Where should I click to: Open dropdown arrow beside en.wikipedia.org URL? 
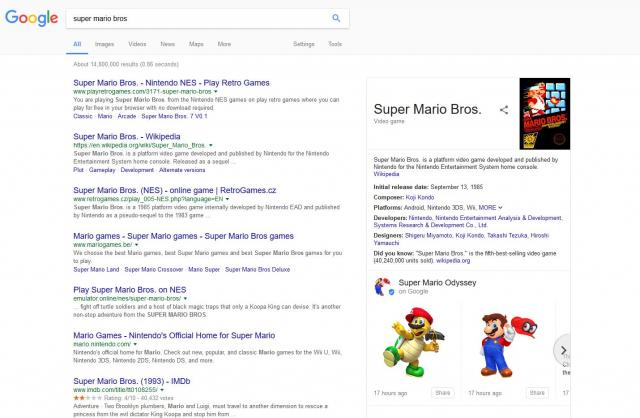pyautogui.click(x=213, y=145)
